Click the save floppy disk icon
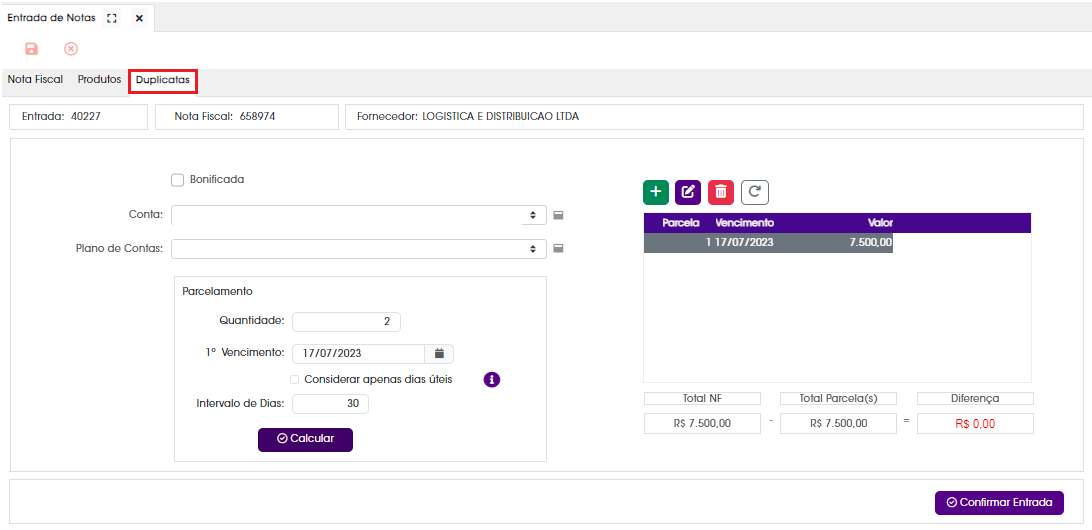Image resolution: width=1092 pixels, height=530 pixels. 31,49
